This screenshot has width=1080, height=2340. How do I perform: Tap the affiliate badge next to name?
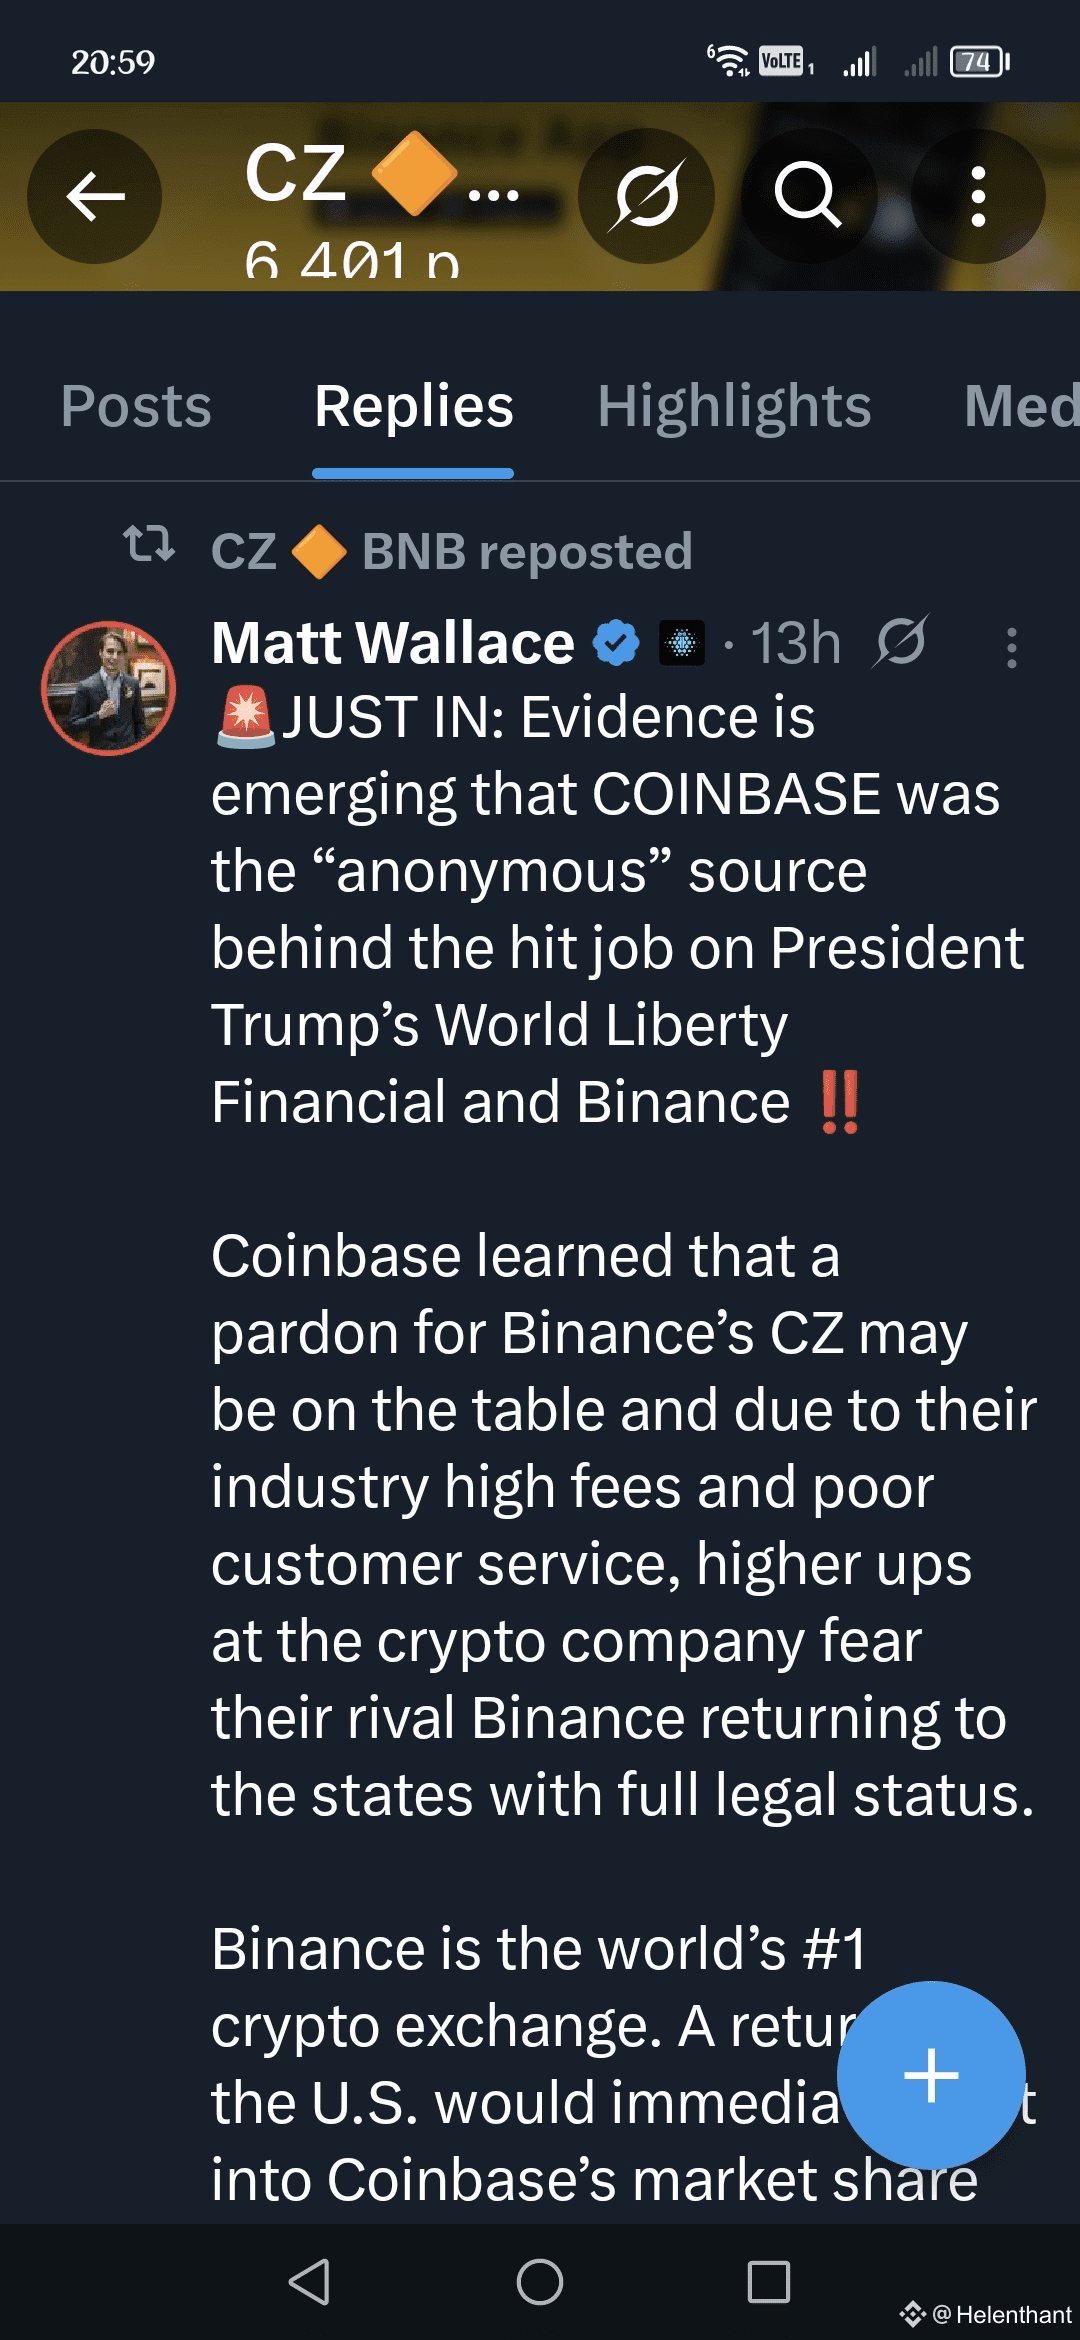tap(682, 643)
